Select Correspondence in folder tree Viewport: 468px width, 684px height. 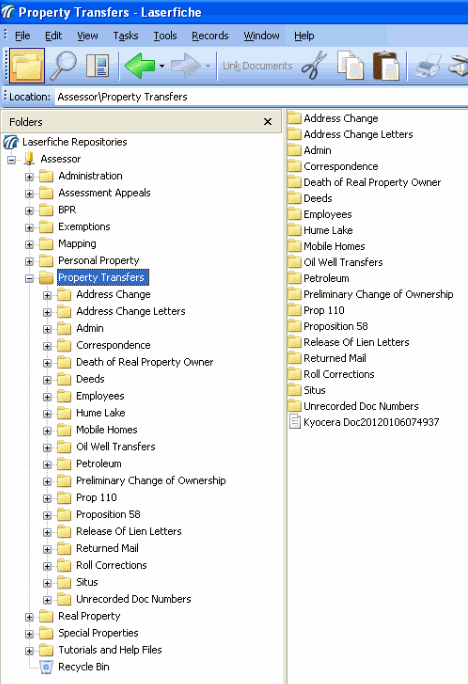point(113,345)
